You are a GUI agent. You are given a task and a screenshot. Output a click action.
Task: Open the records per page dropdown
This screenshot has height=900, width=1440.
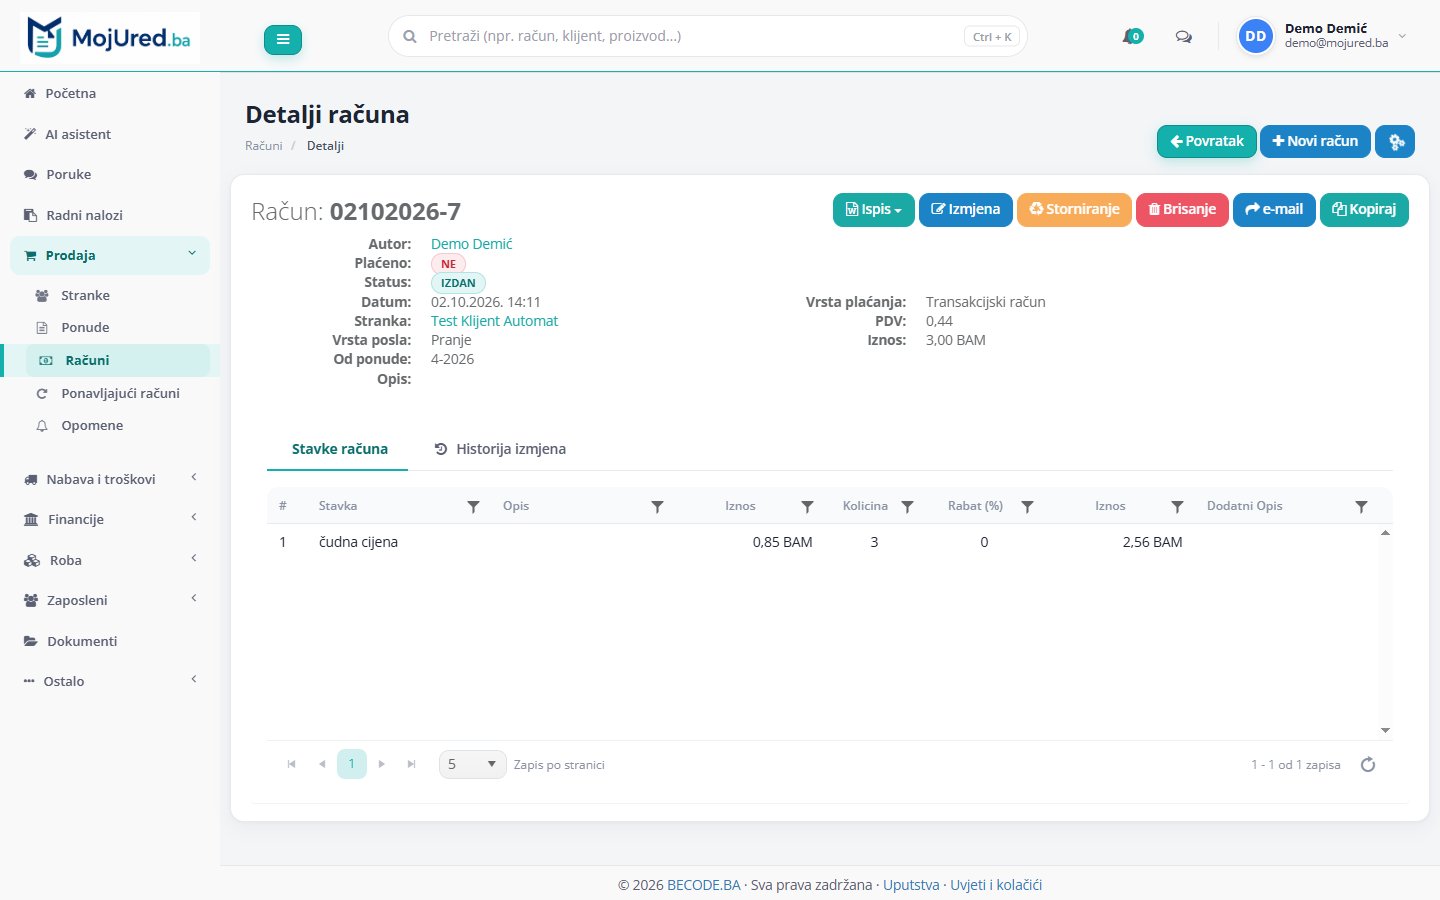[x=473, y=764]
